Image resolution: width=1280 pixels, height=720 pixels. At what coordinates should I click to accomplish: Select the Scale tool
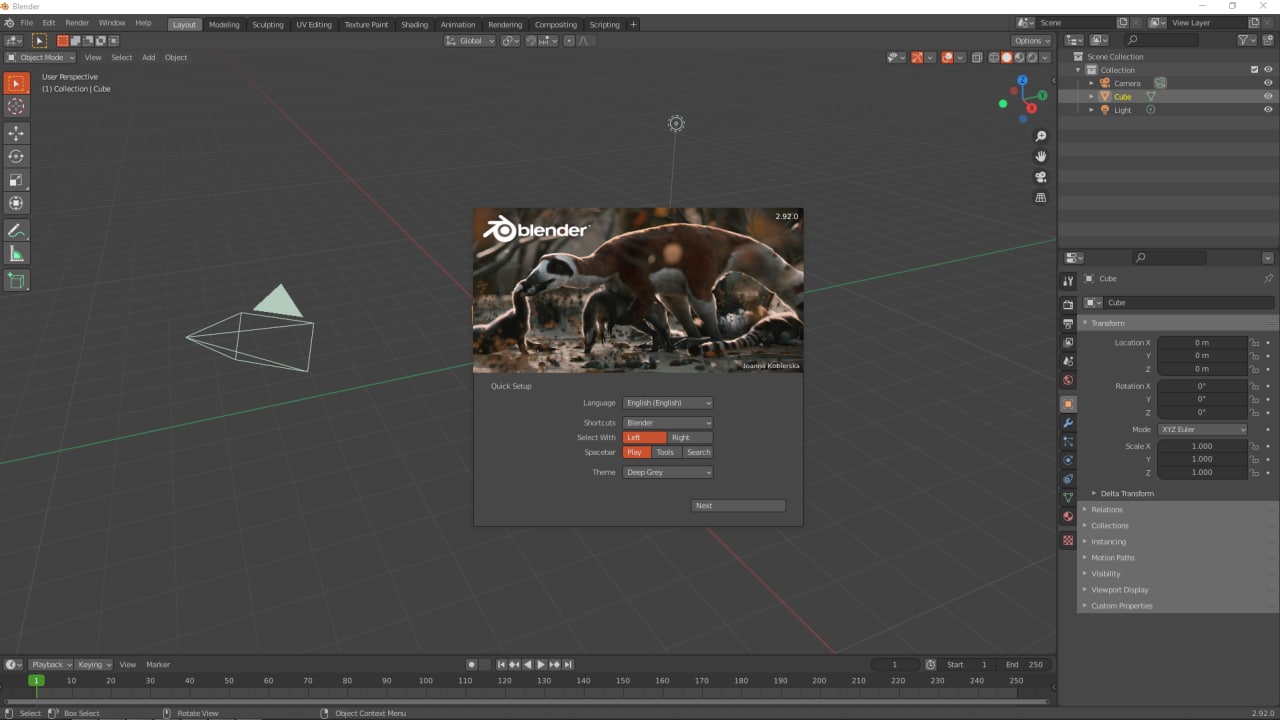click(16, 180)
